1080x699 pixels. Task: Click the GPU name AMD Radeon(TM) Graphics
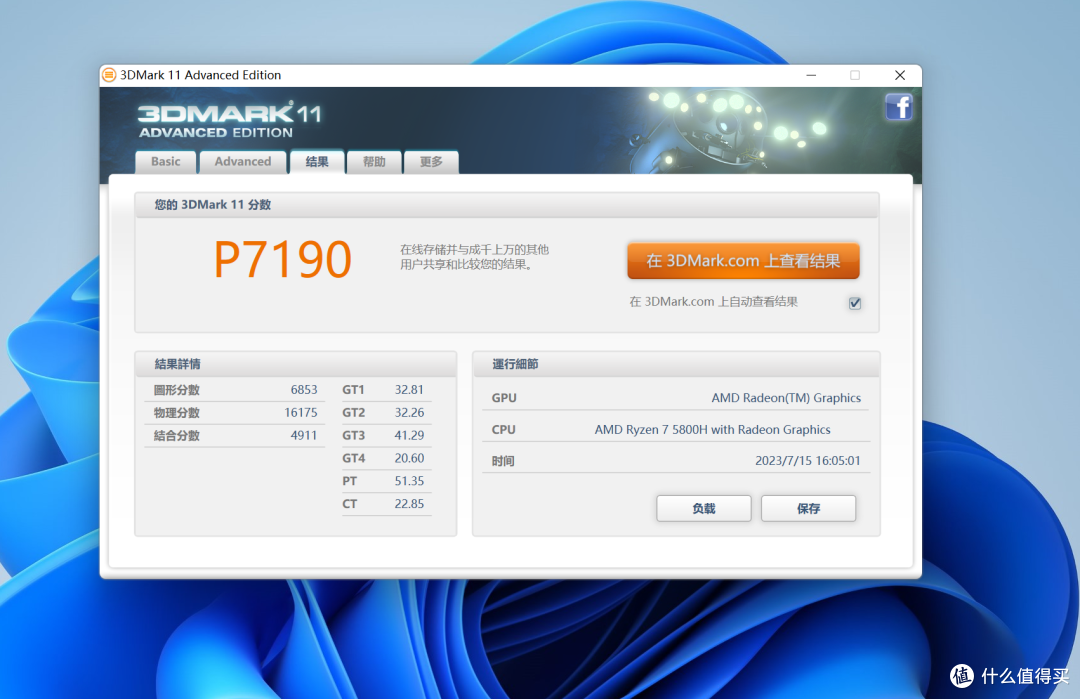coord(786,398)
